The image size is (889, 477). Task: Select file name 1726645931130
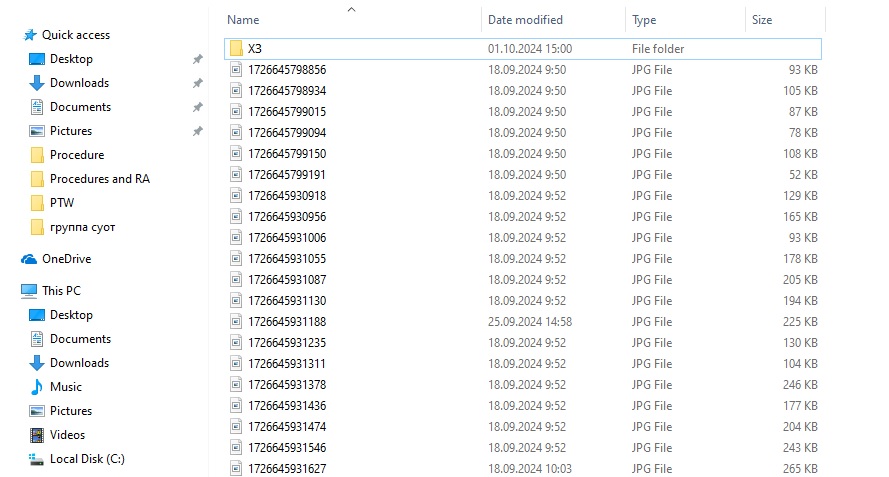(287, 301)
